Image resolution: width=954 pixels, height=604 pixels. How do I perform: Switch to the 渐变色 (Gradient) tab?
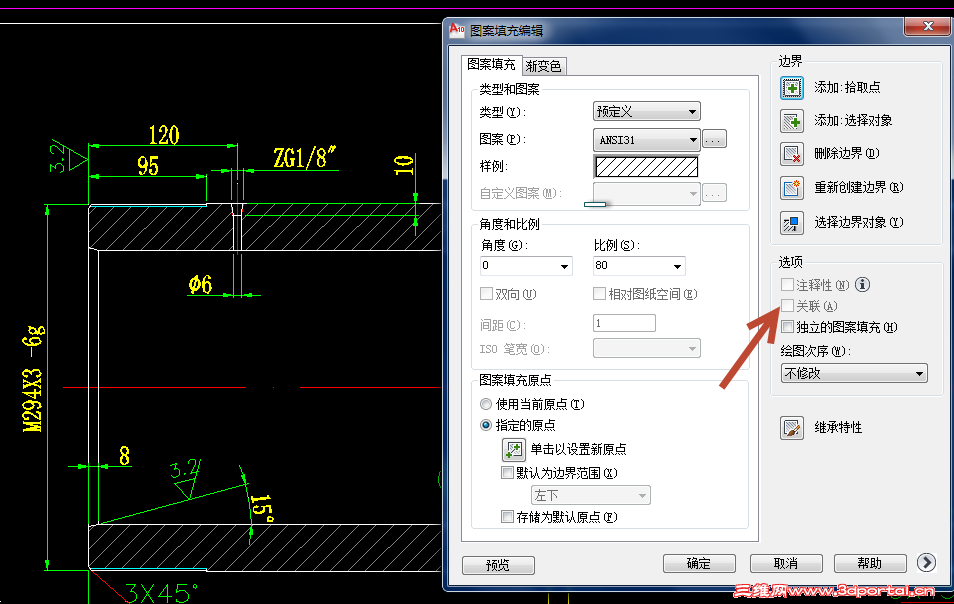click(x=545, y=65)
